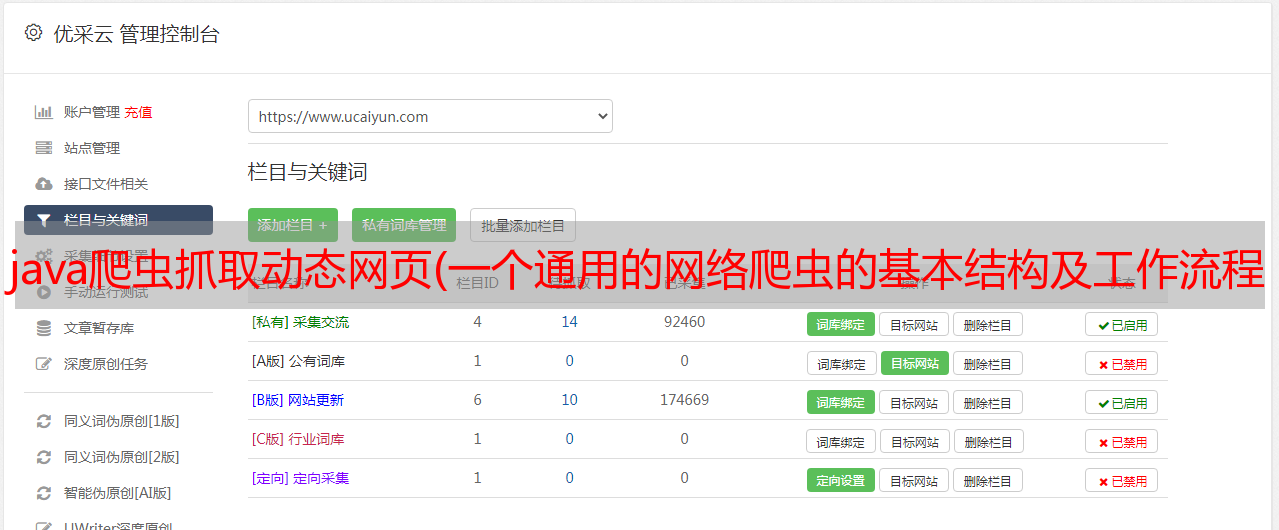Delete the 定向采集 column
This screenshot has width=1279, height=530.
pos(988,480)
